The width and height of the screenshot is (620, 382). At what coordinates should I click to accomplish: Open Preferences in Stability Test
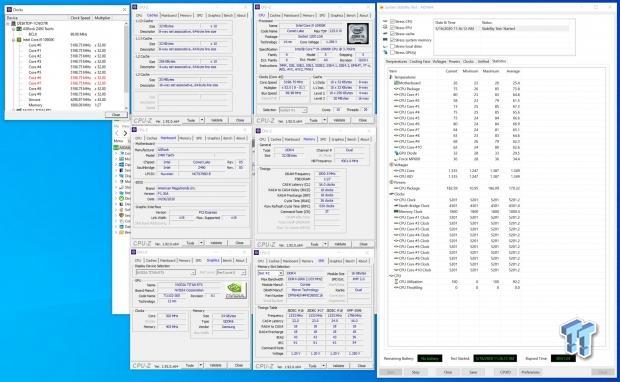coord(530,372)
